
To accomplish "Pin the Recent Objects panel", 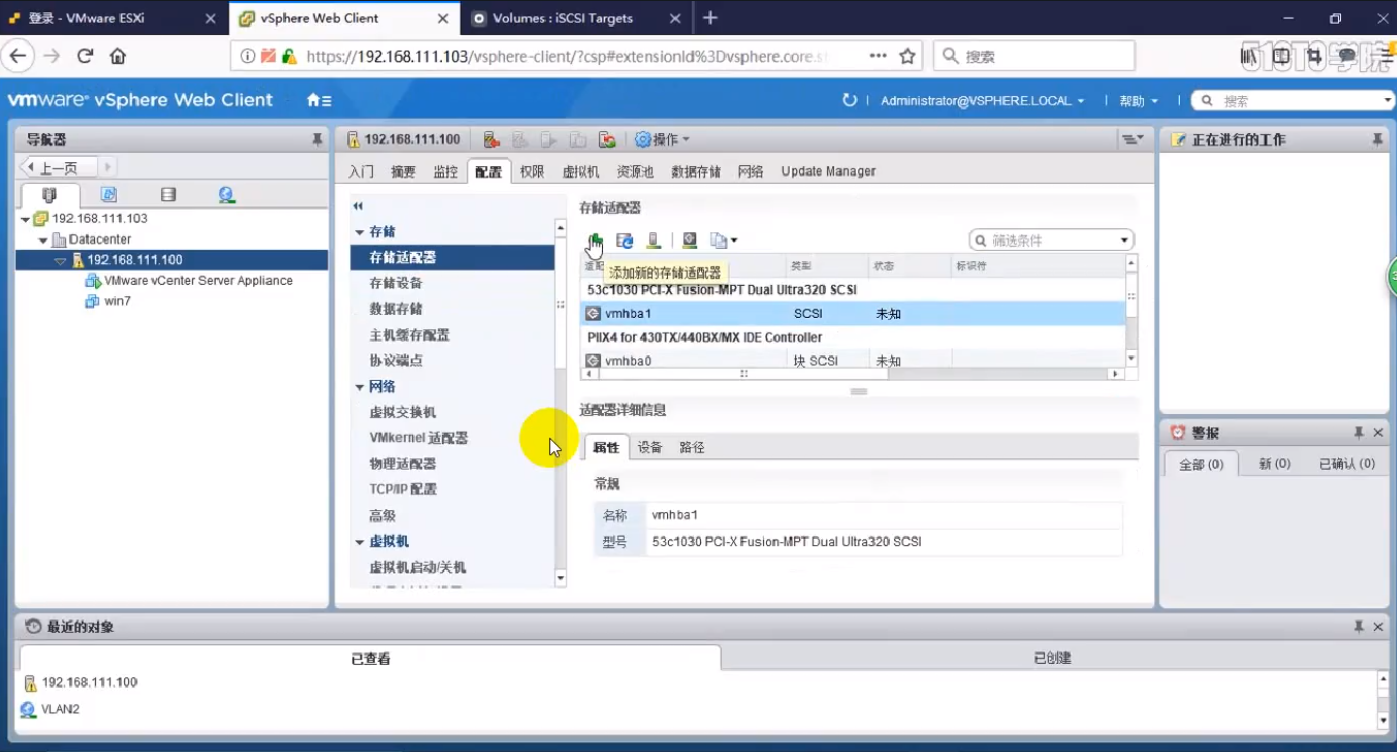I will click(1359, 626).
